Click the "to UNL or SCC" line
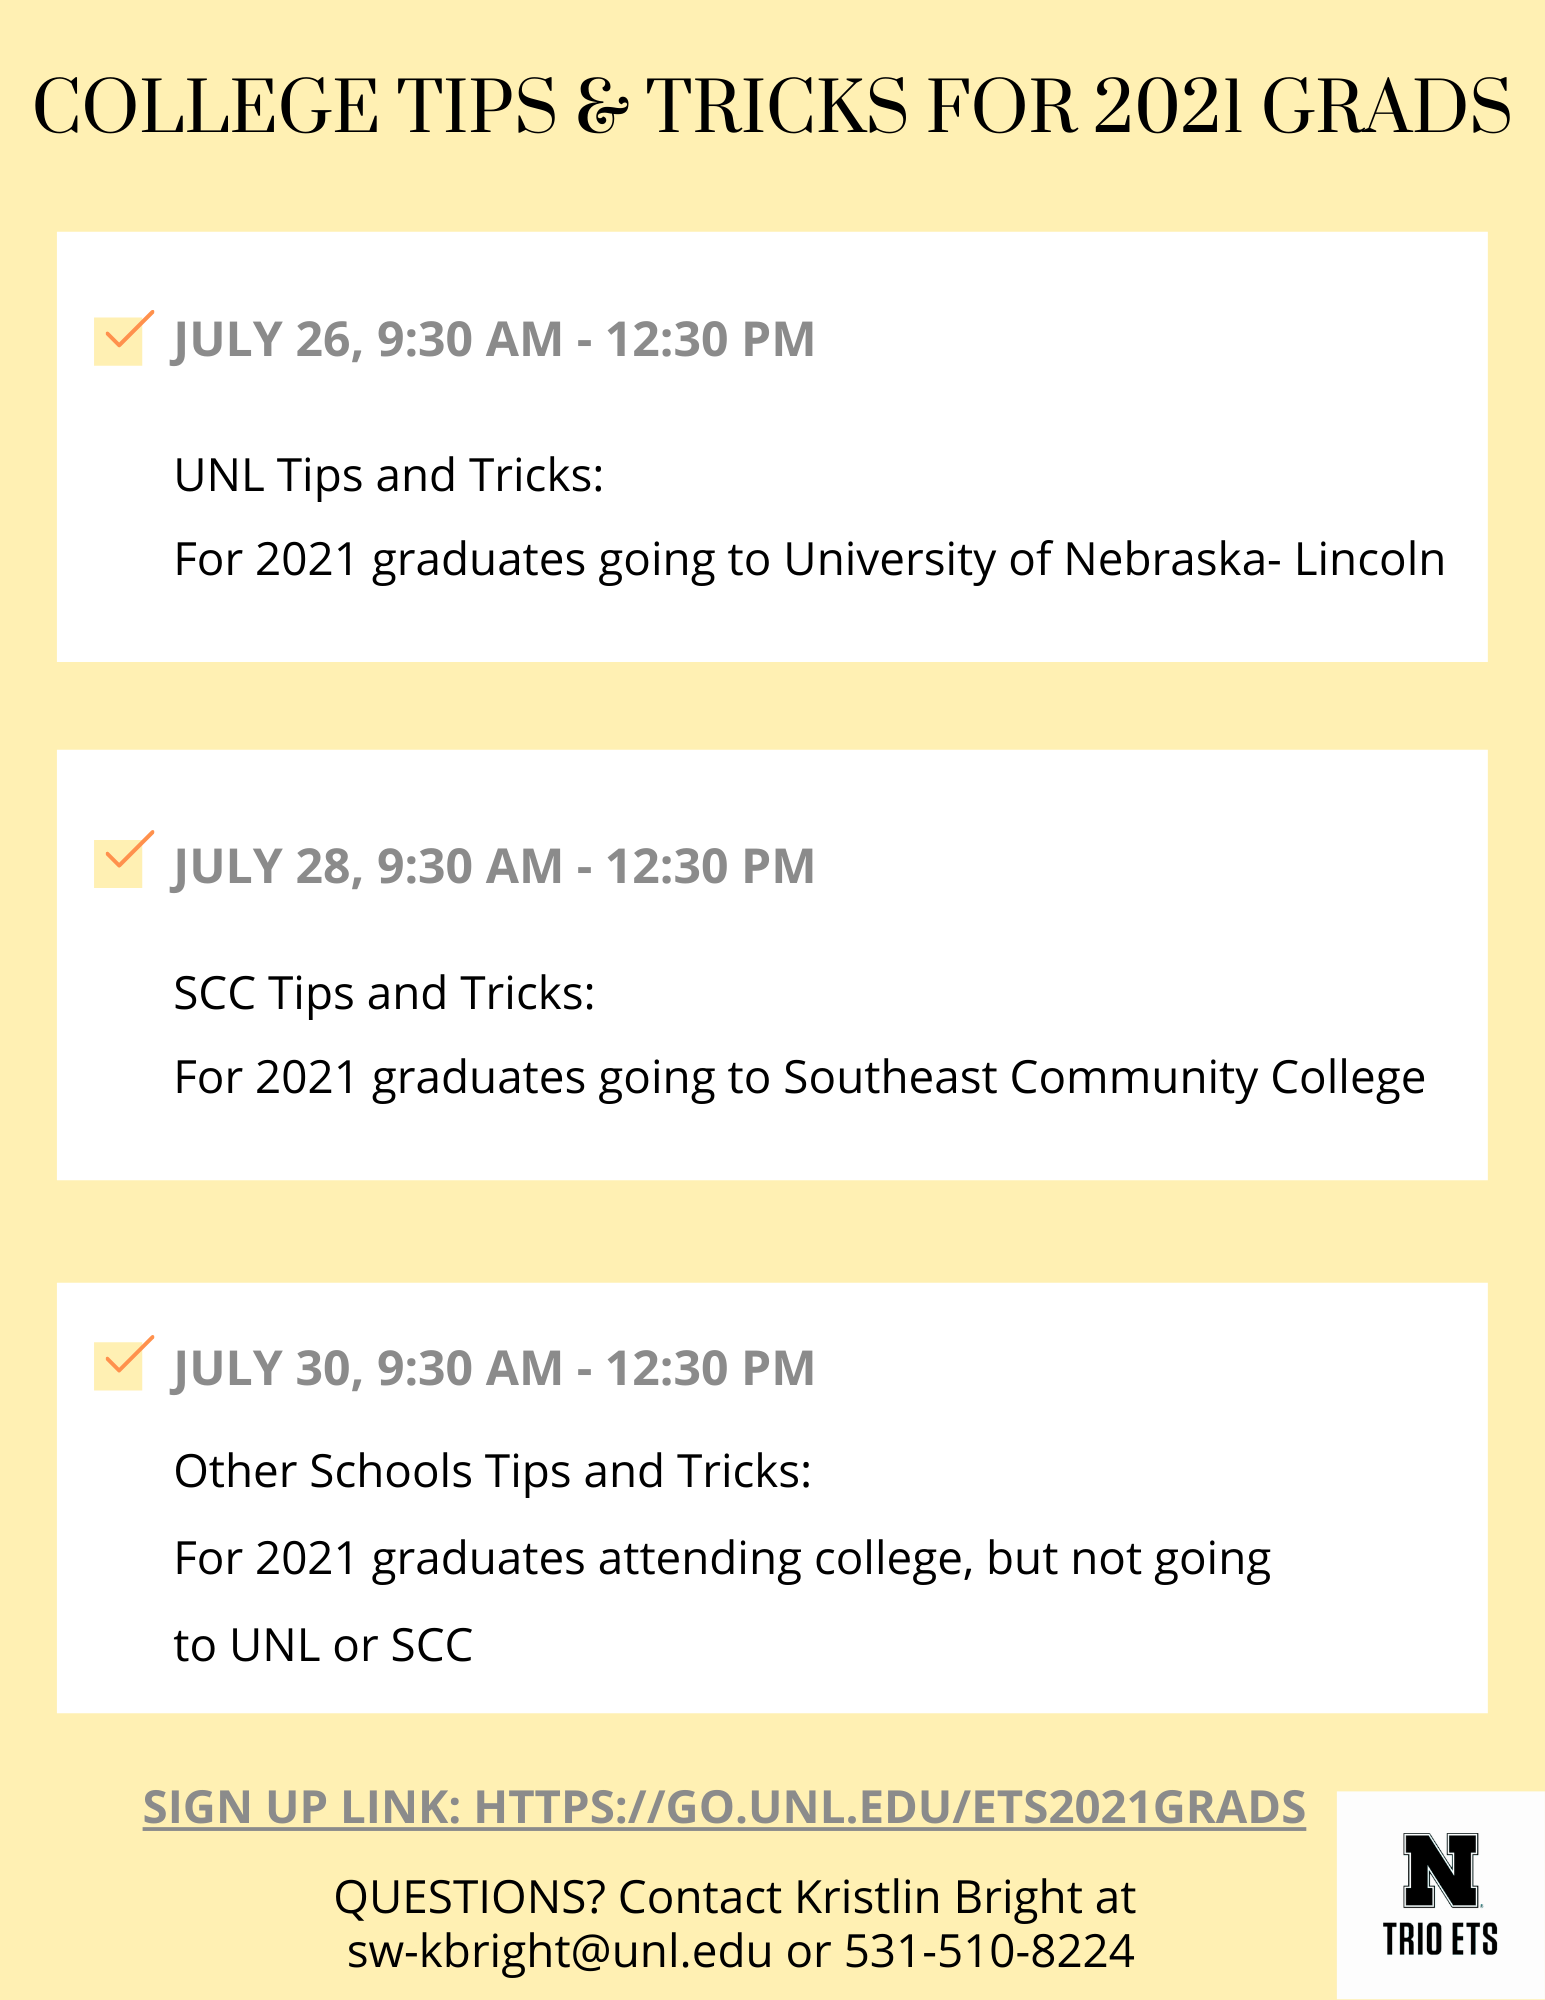This screenshot has width=1545, height=2000. (x=323, y=1645)
